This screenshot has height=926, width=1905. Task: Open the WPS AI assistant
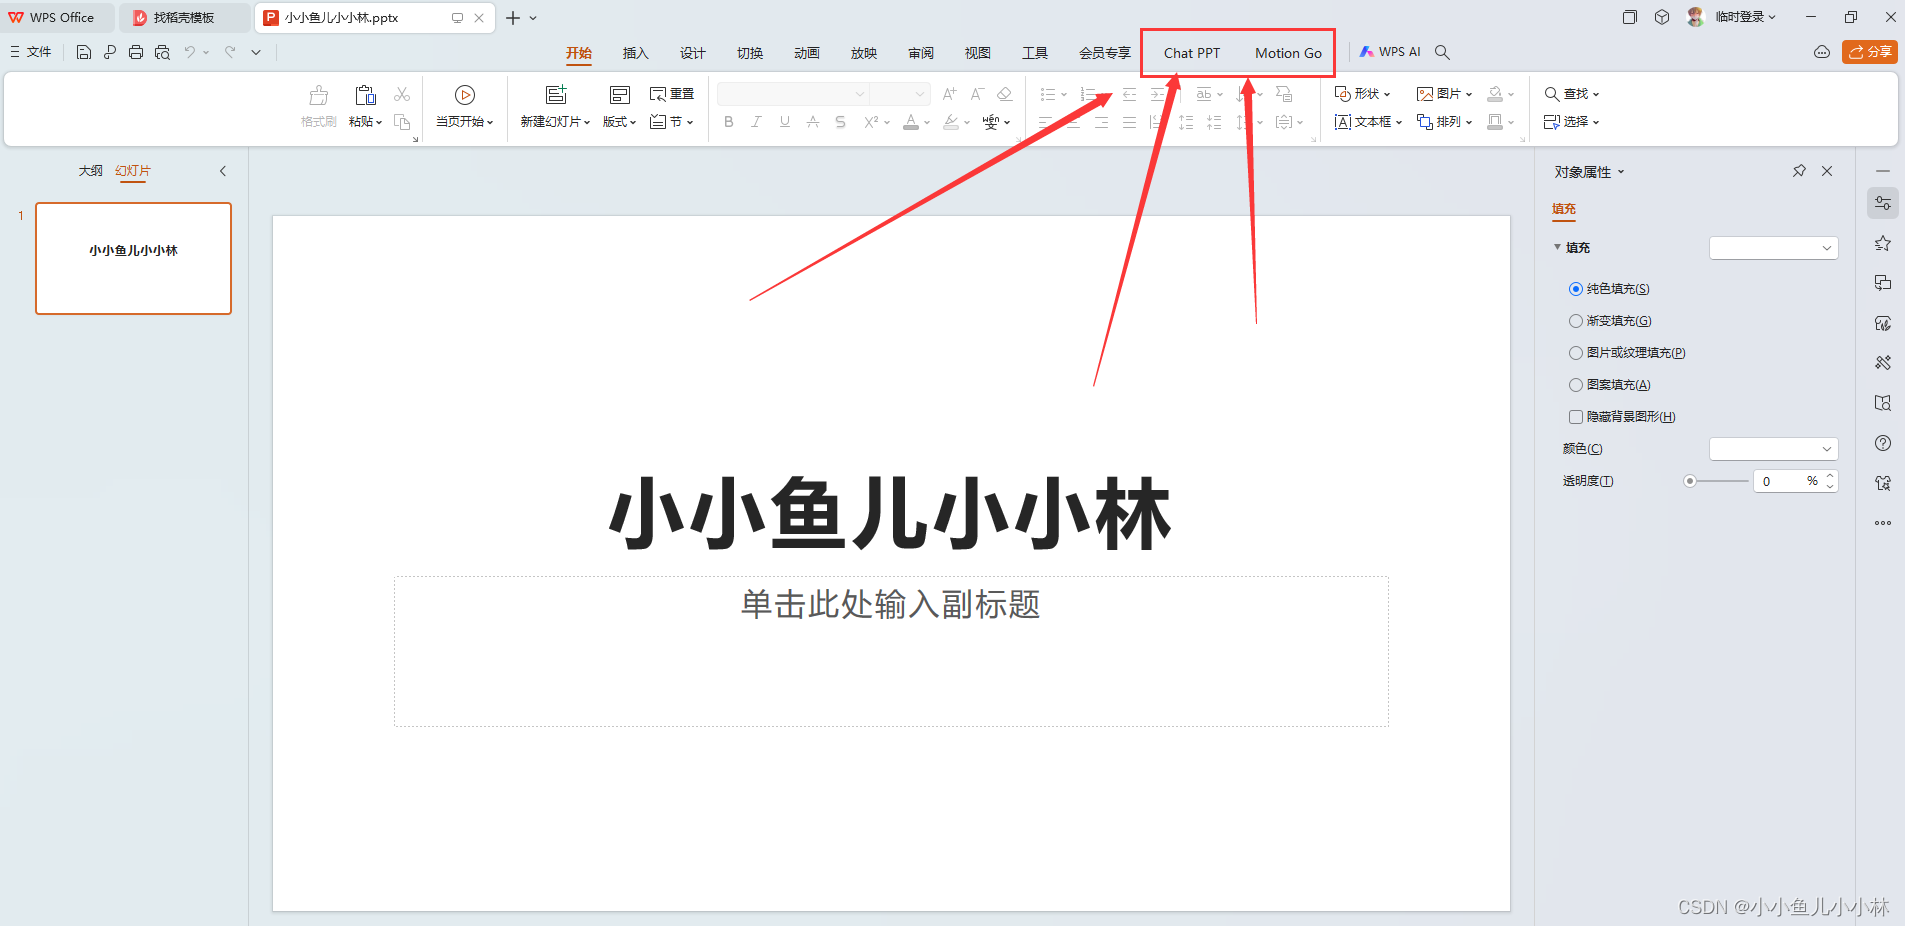tap(1390, 52)
